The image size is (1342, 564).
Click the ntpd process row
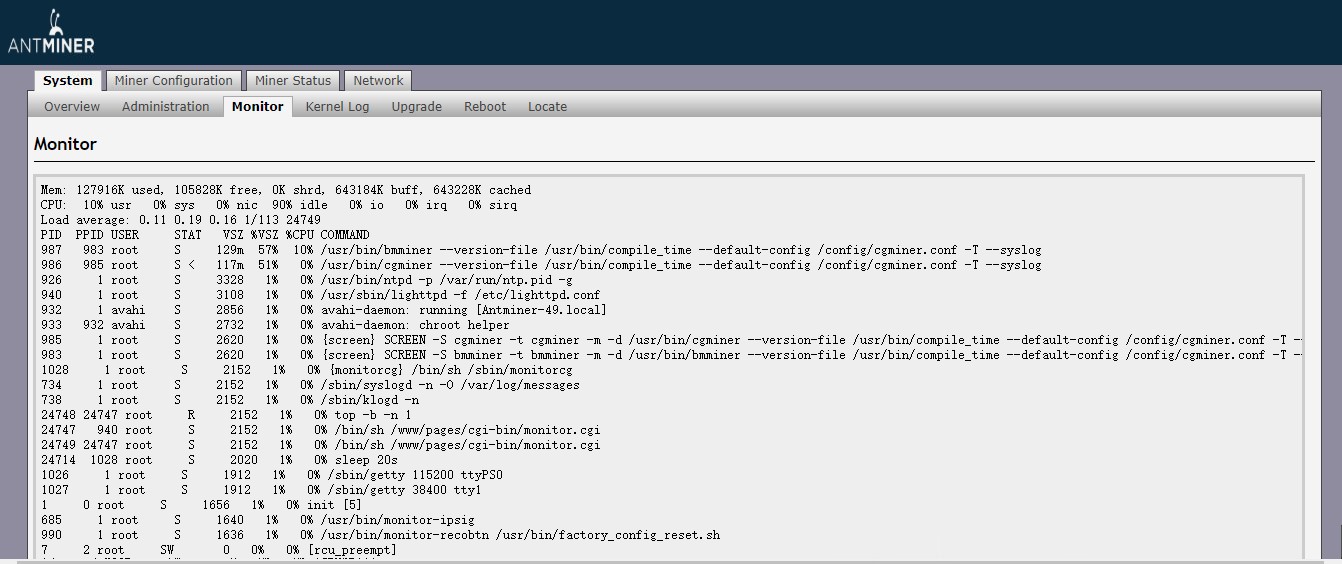click(x=306, y=280)
